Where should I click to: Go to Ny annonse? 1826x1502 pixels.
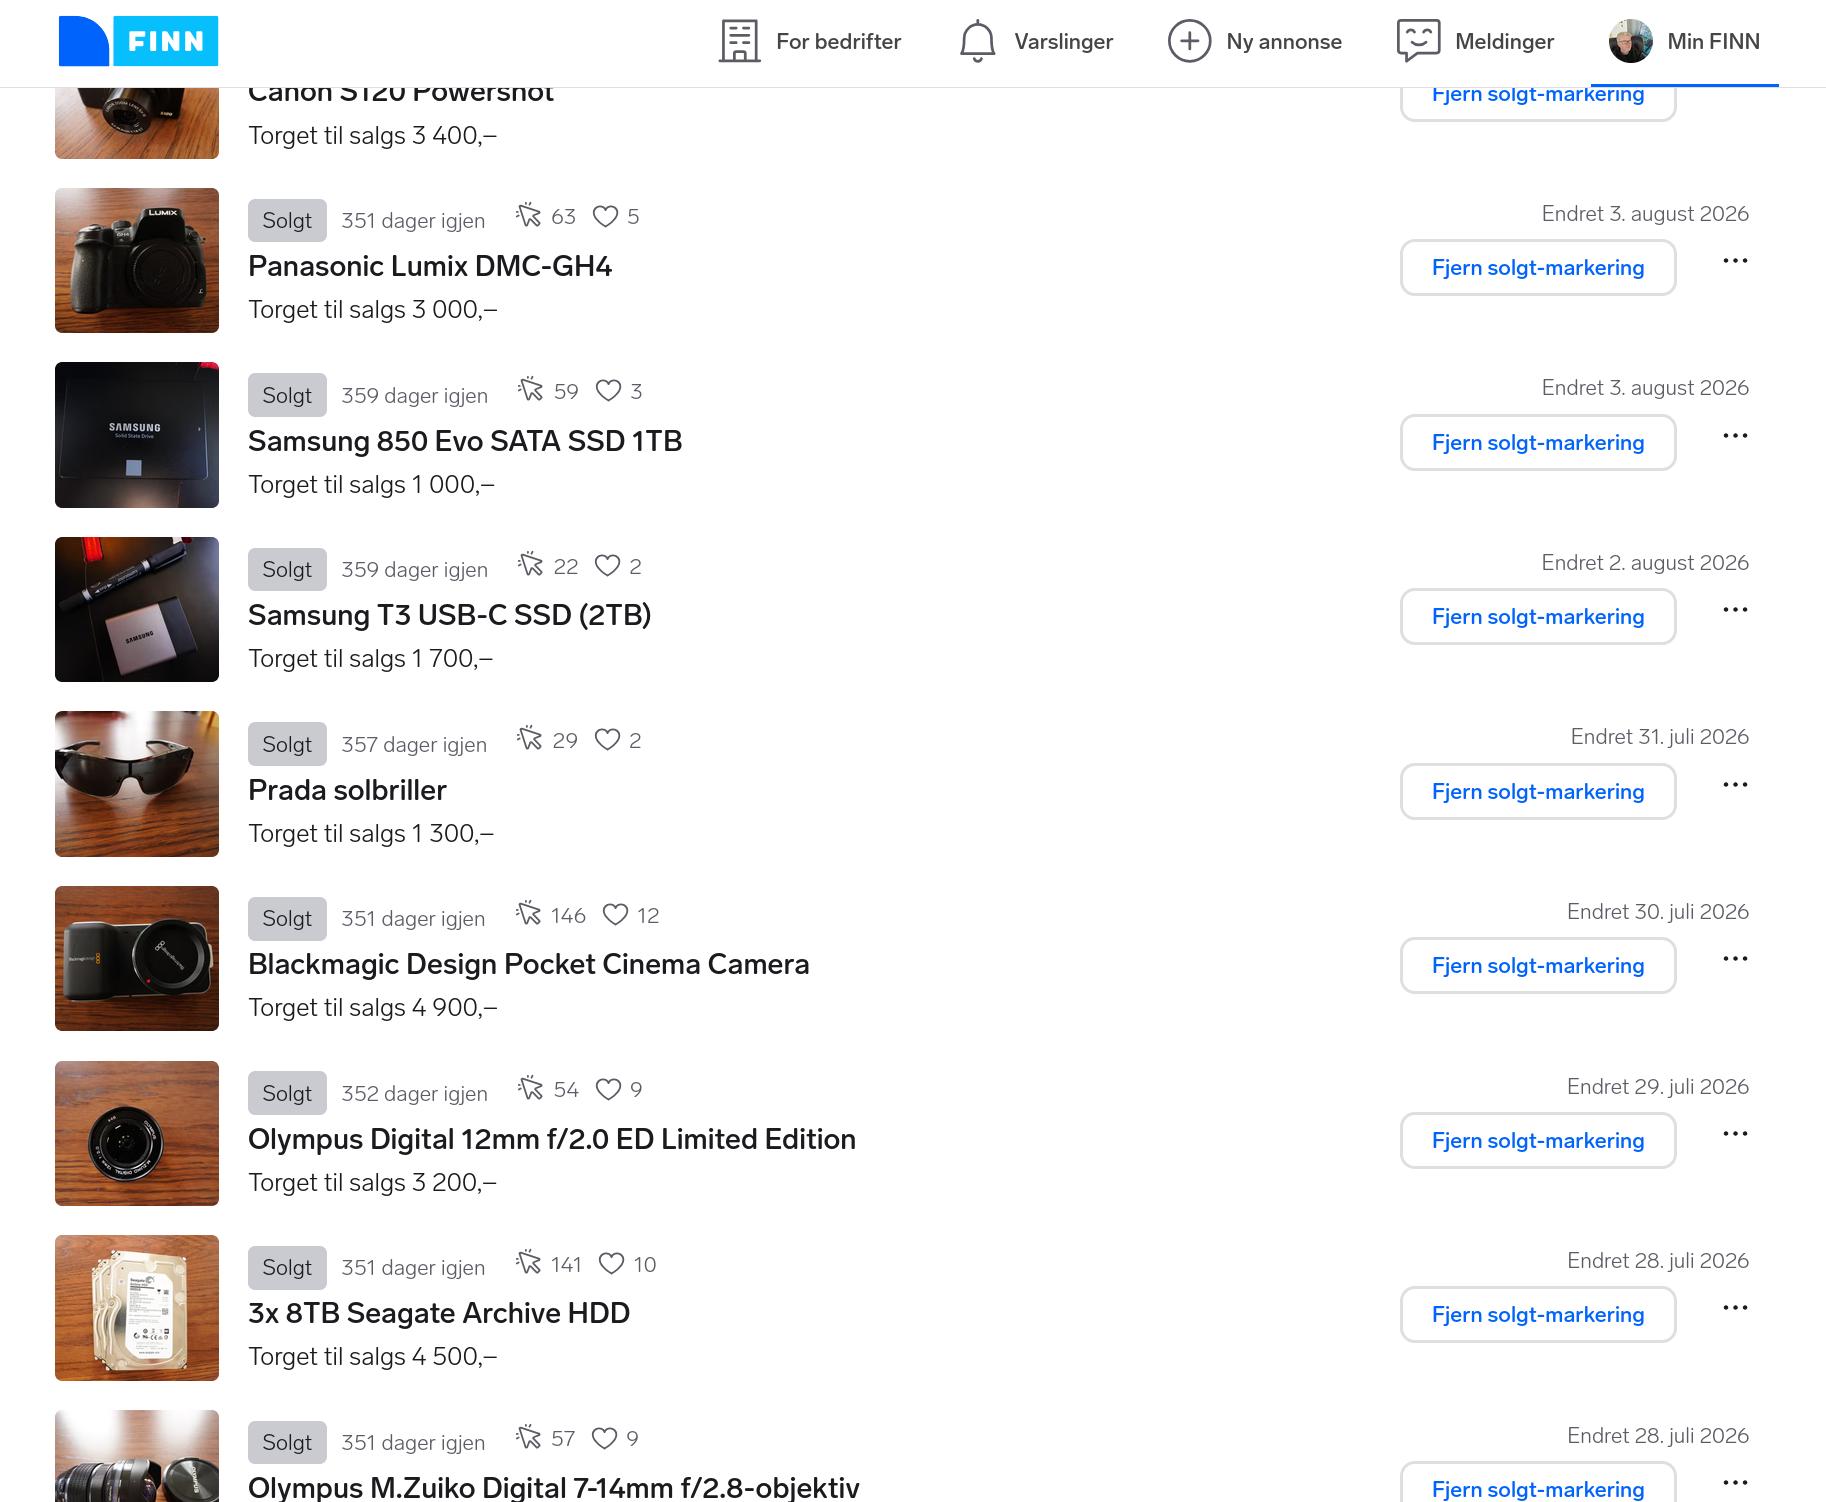[1255, 41]
